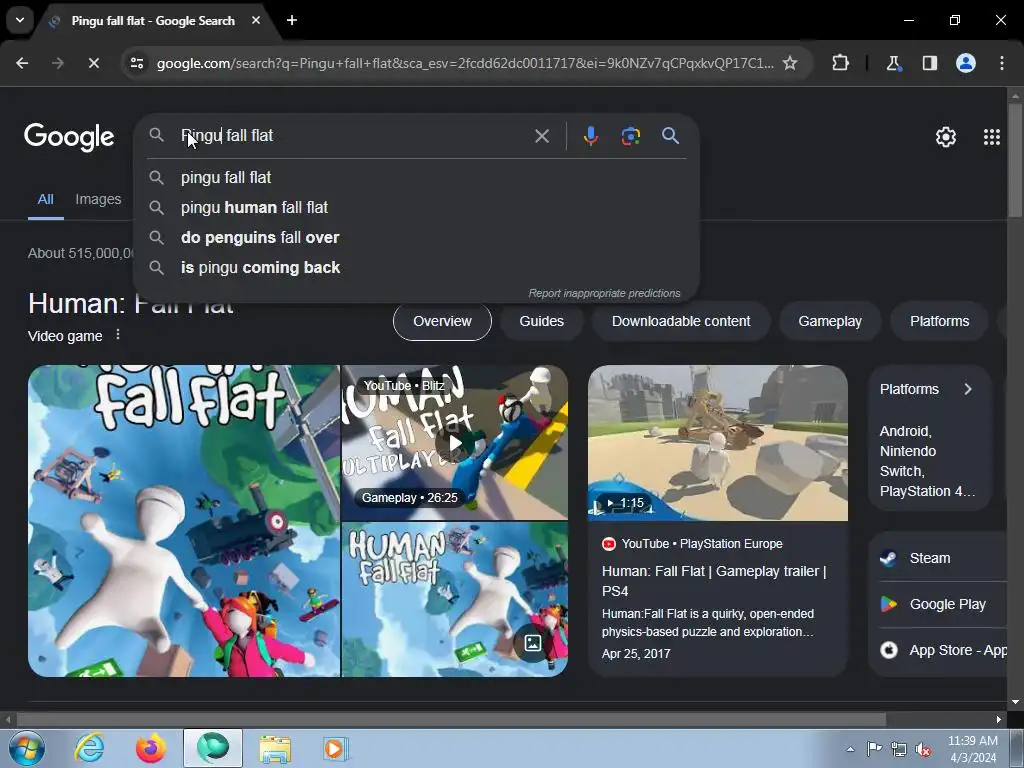Click the horizontal scrollbar thumb

451,720
